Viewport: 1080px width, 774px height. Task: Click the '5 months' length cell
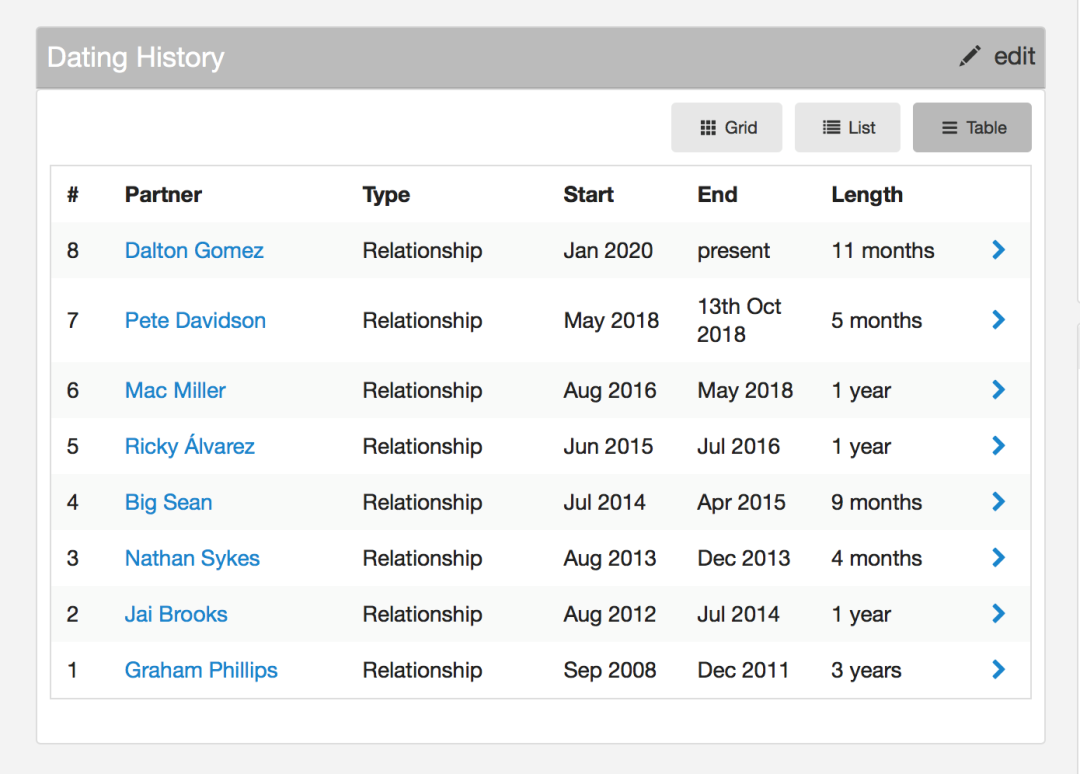(x=876, y=320)
